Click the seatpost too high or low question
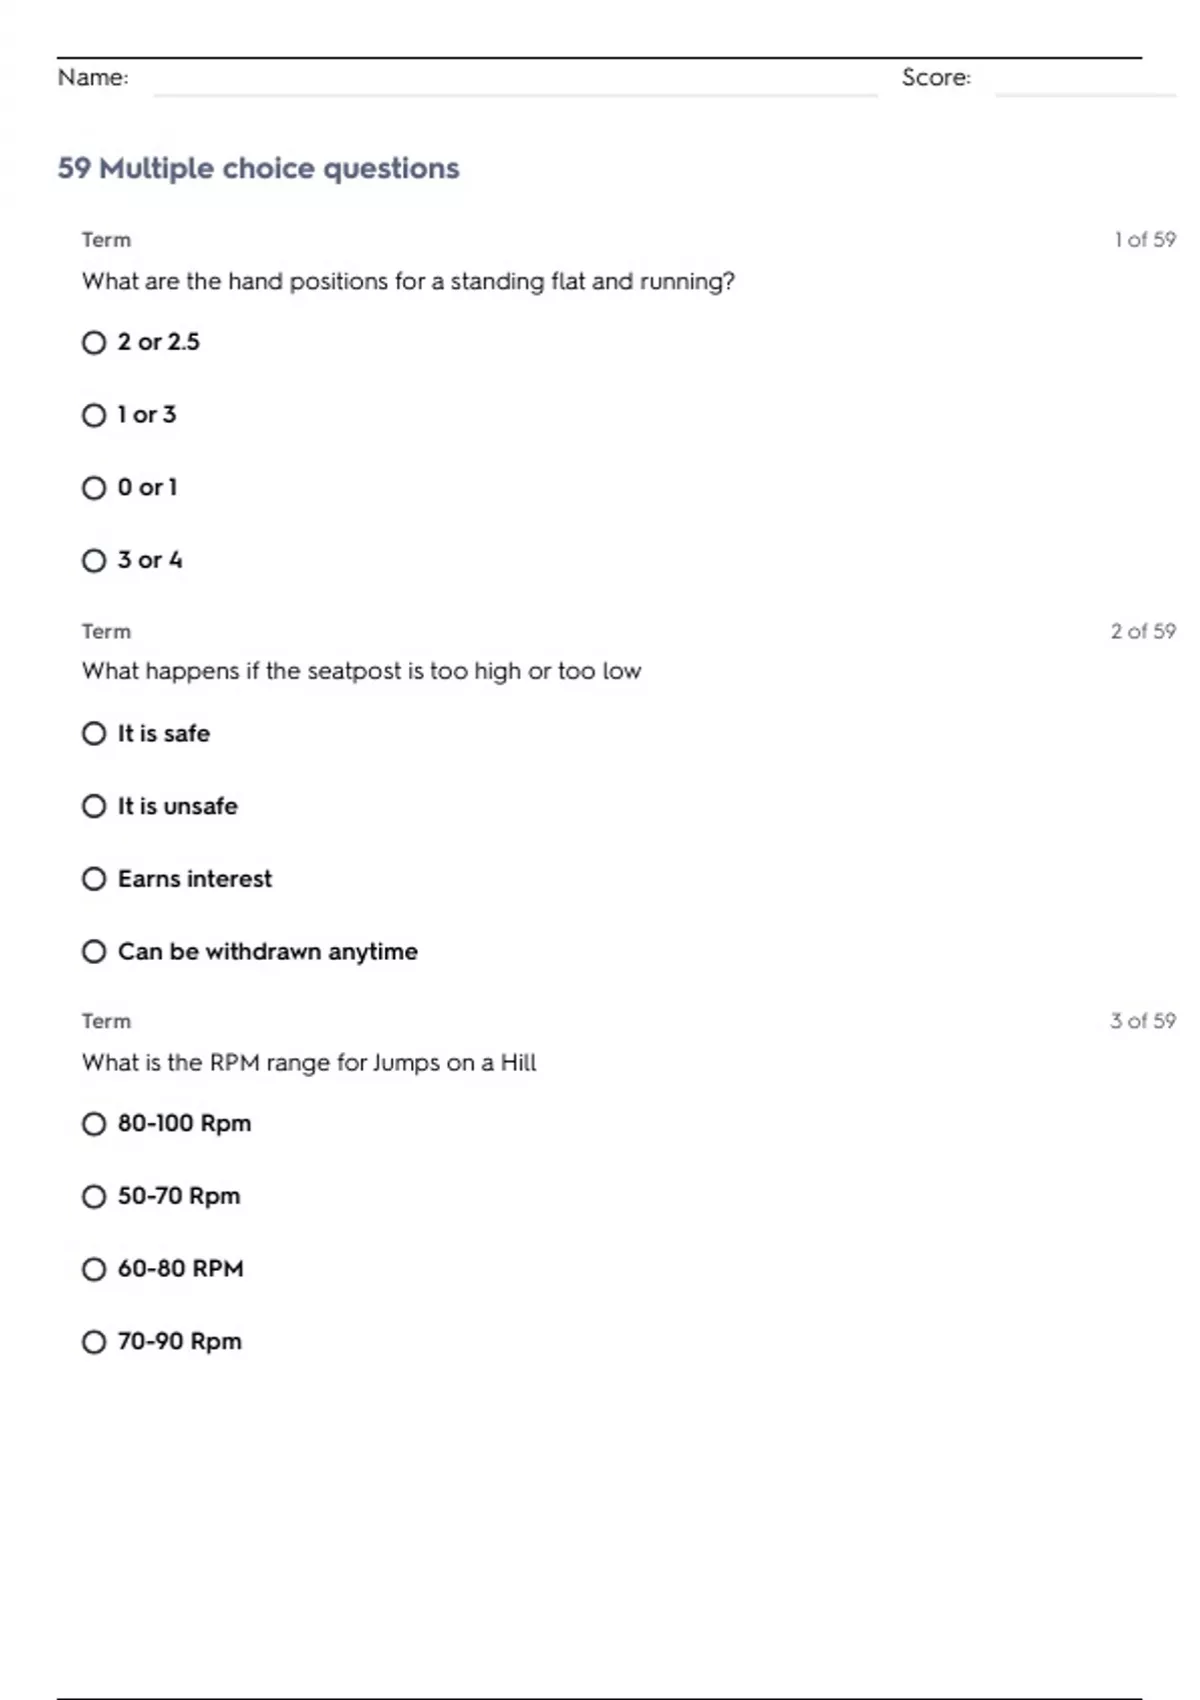This screenshot has height=1700, width=1200. point(361,671)
